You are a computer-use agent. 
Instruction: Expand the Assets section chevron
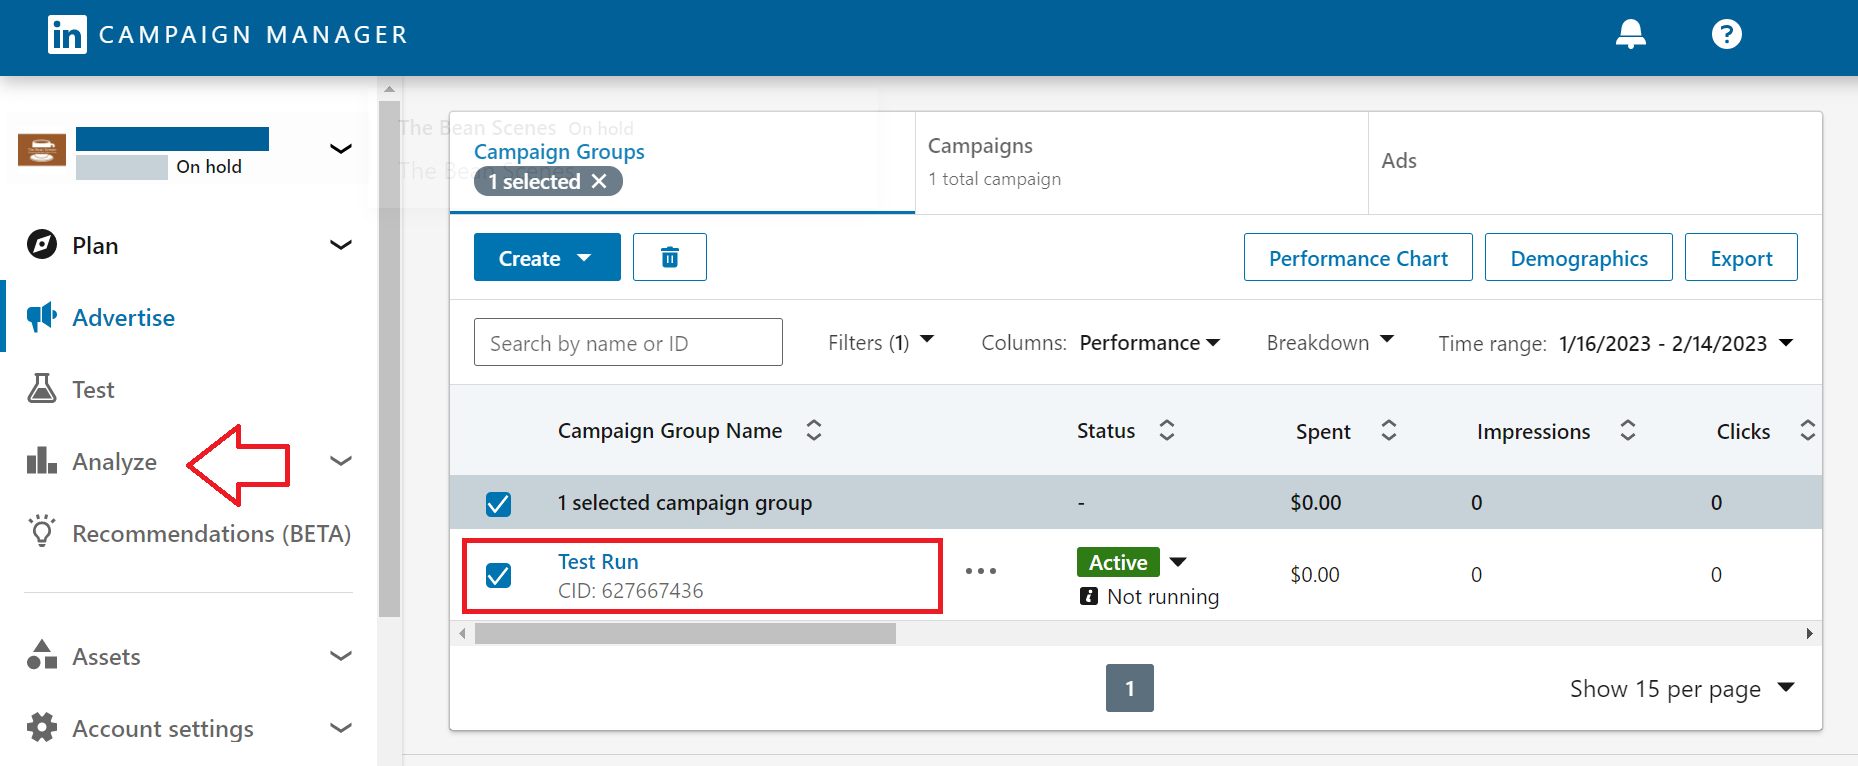[341, 656]
